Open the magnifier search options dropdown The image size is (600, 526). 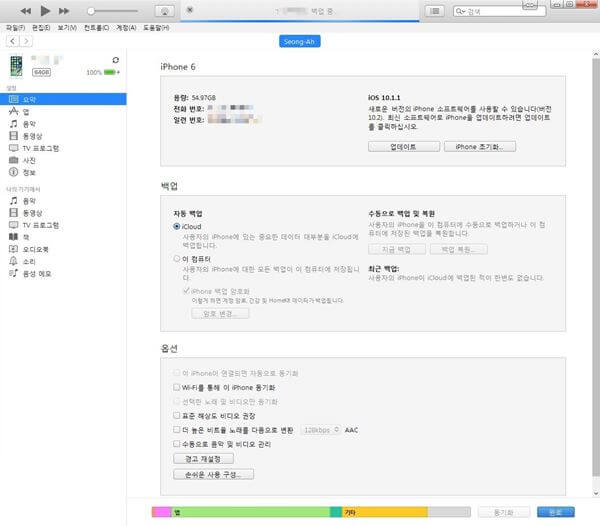pyautogui.click(x=460, y=11)
